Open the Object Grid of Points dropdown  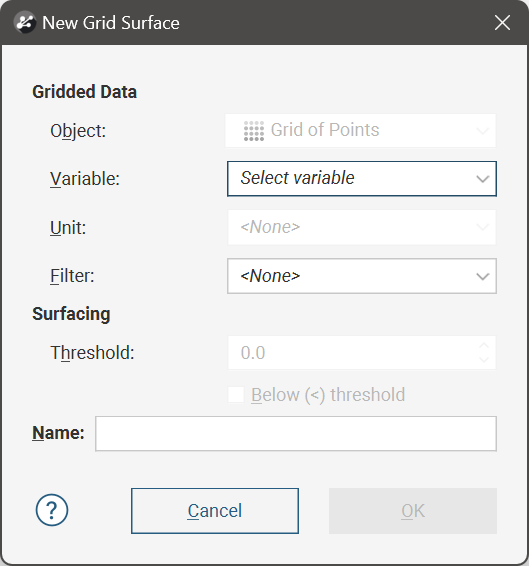click(x=361, y=131)
